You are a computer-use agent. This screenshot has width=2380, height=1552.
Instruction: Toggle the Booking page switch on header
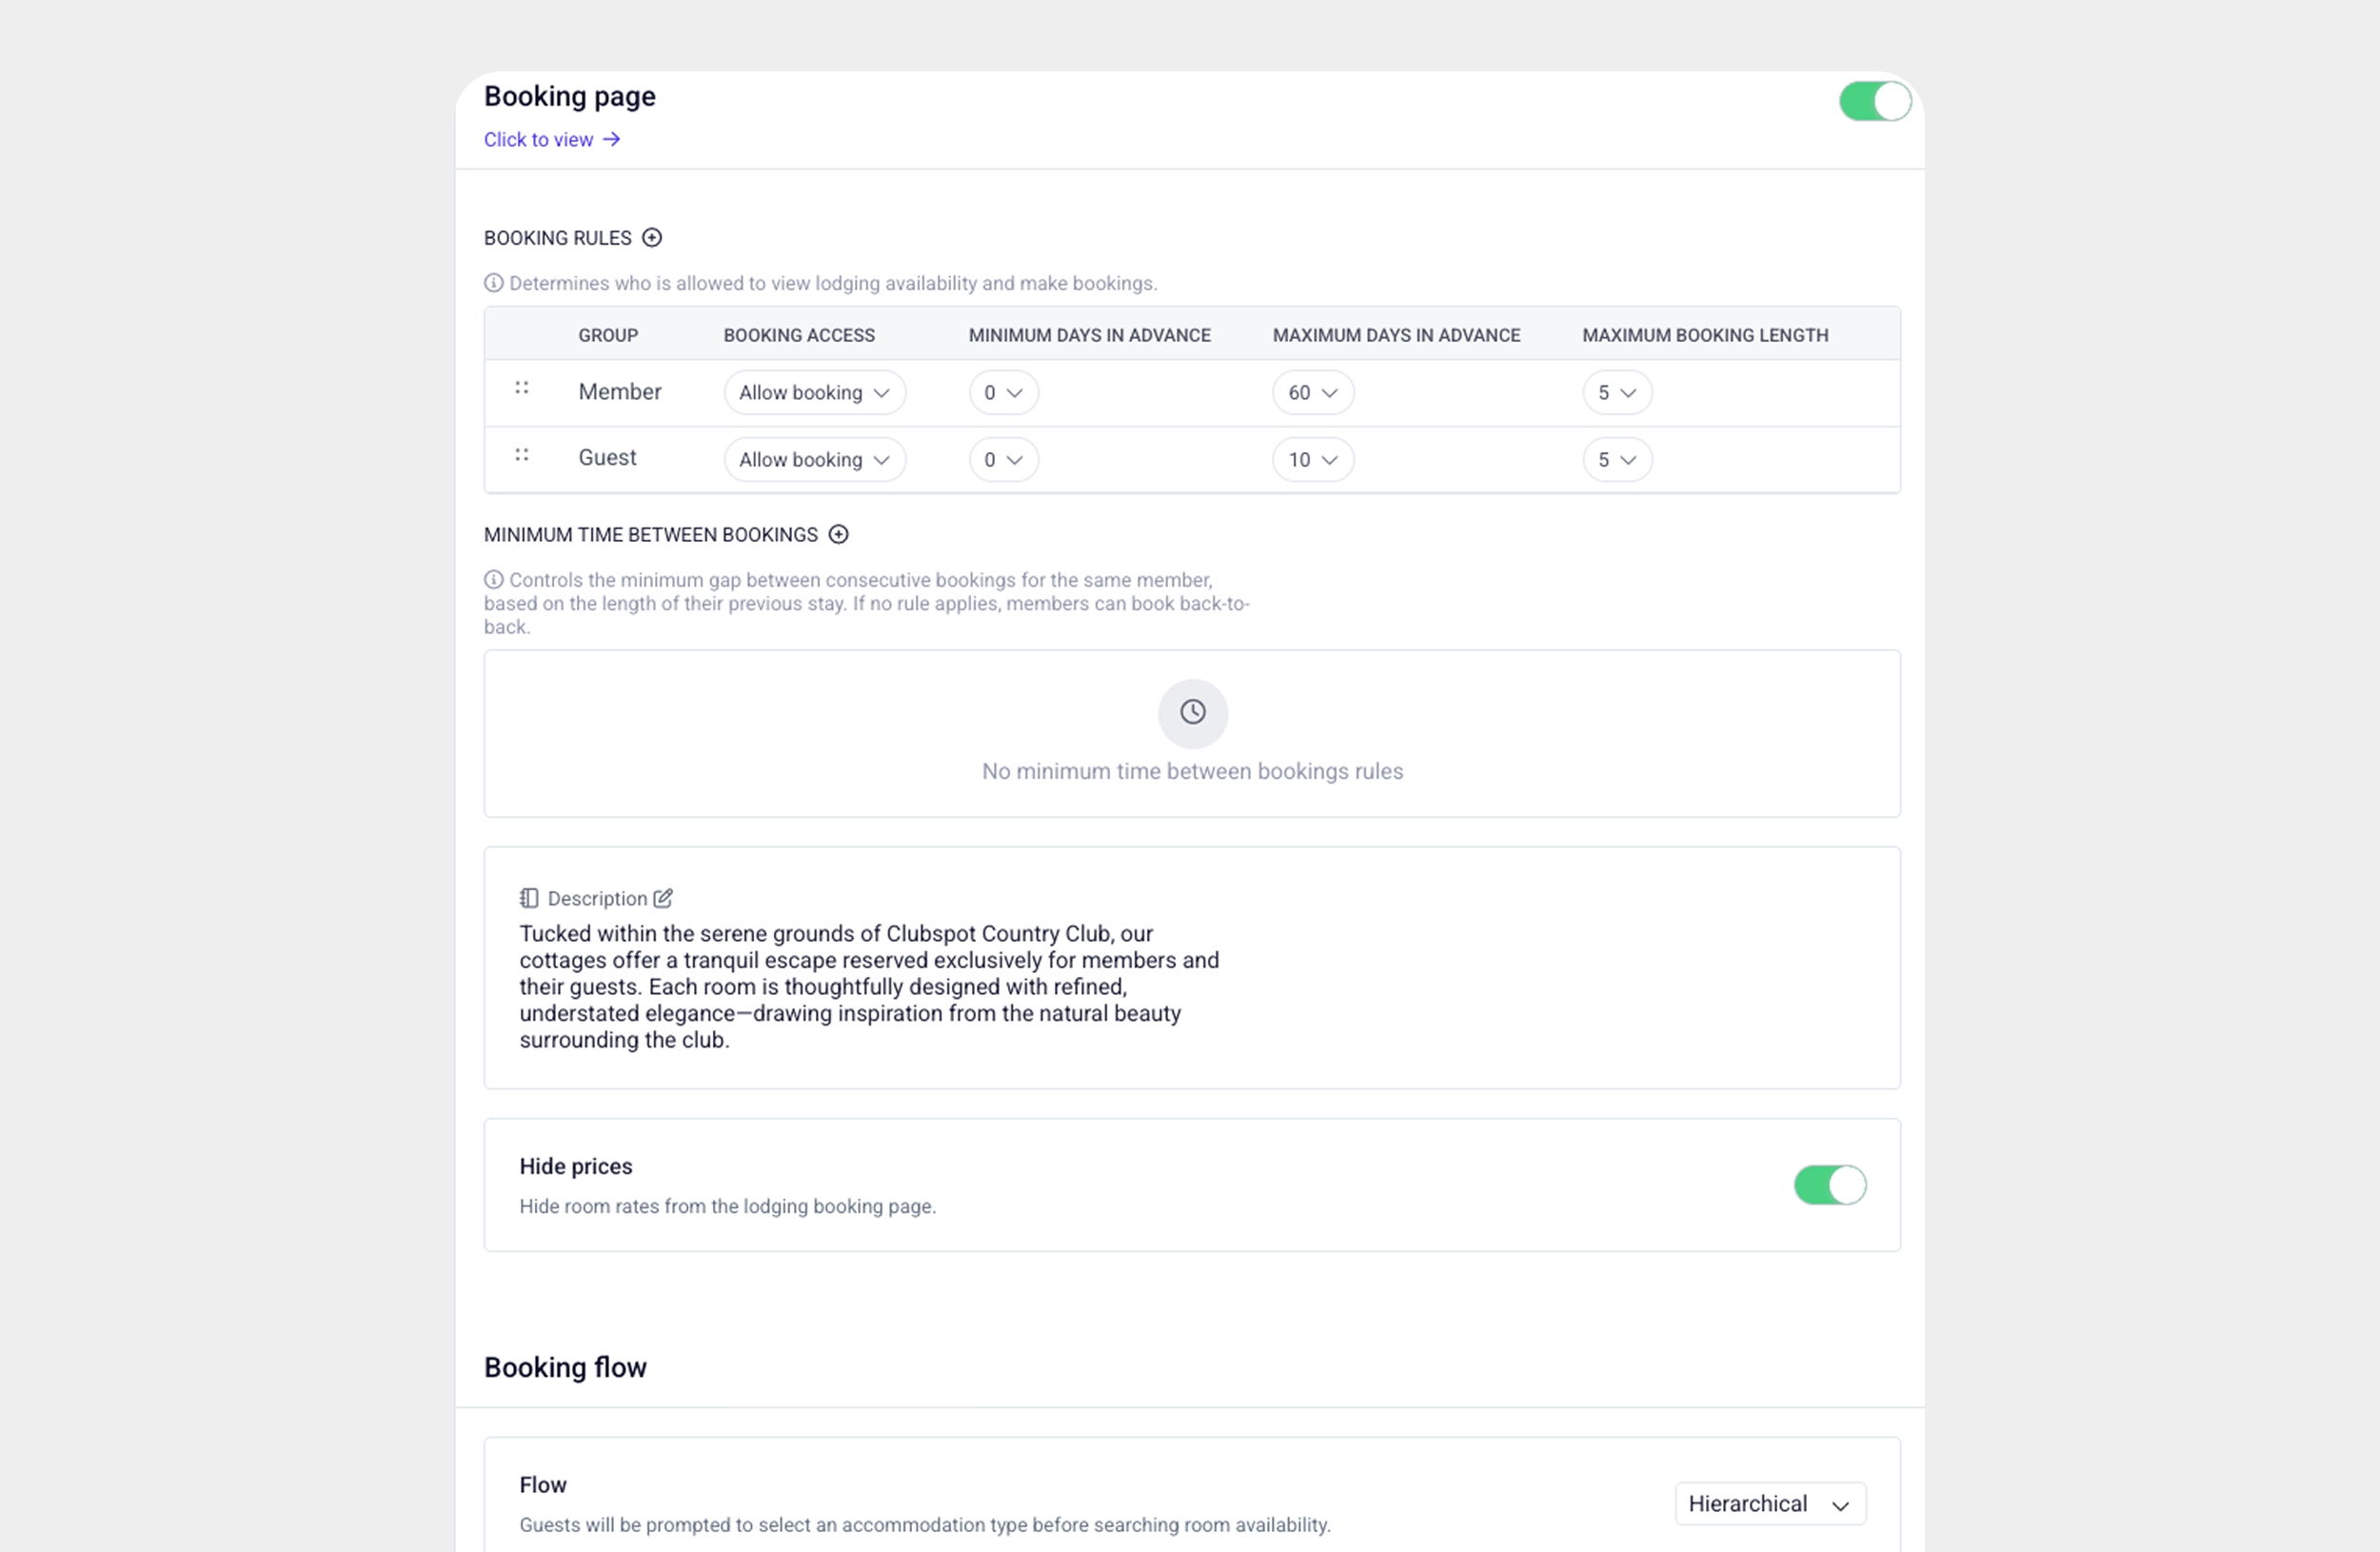click(1873, 101)
